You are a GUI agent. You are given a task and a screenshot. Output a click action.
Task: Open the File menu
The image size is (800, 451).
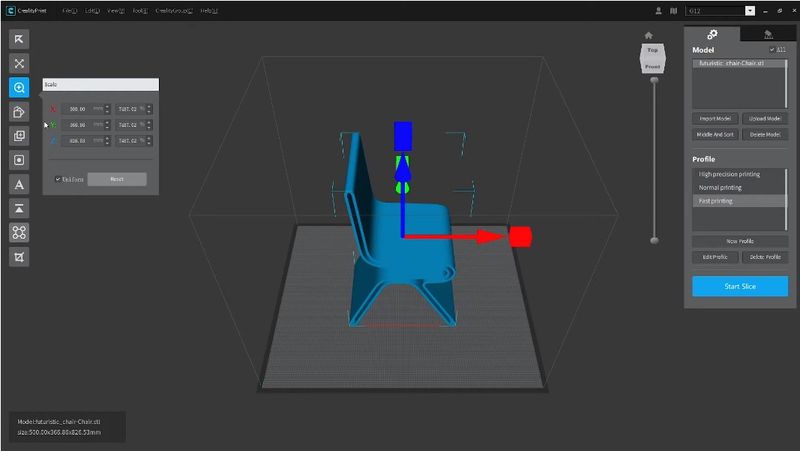coord(70,10)
